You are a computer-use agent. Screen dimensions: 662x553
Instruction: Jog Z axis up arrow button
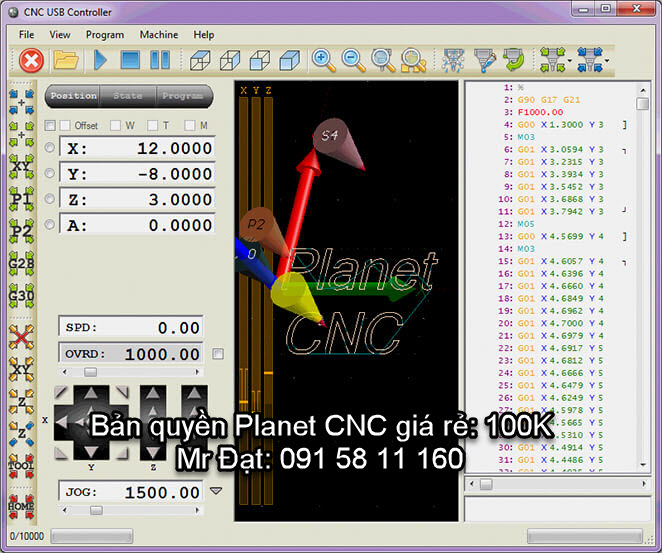click(x=152, y=394)
